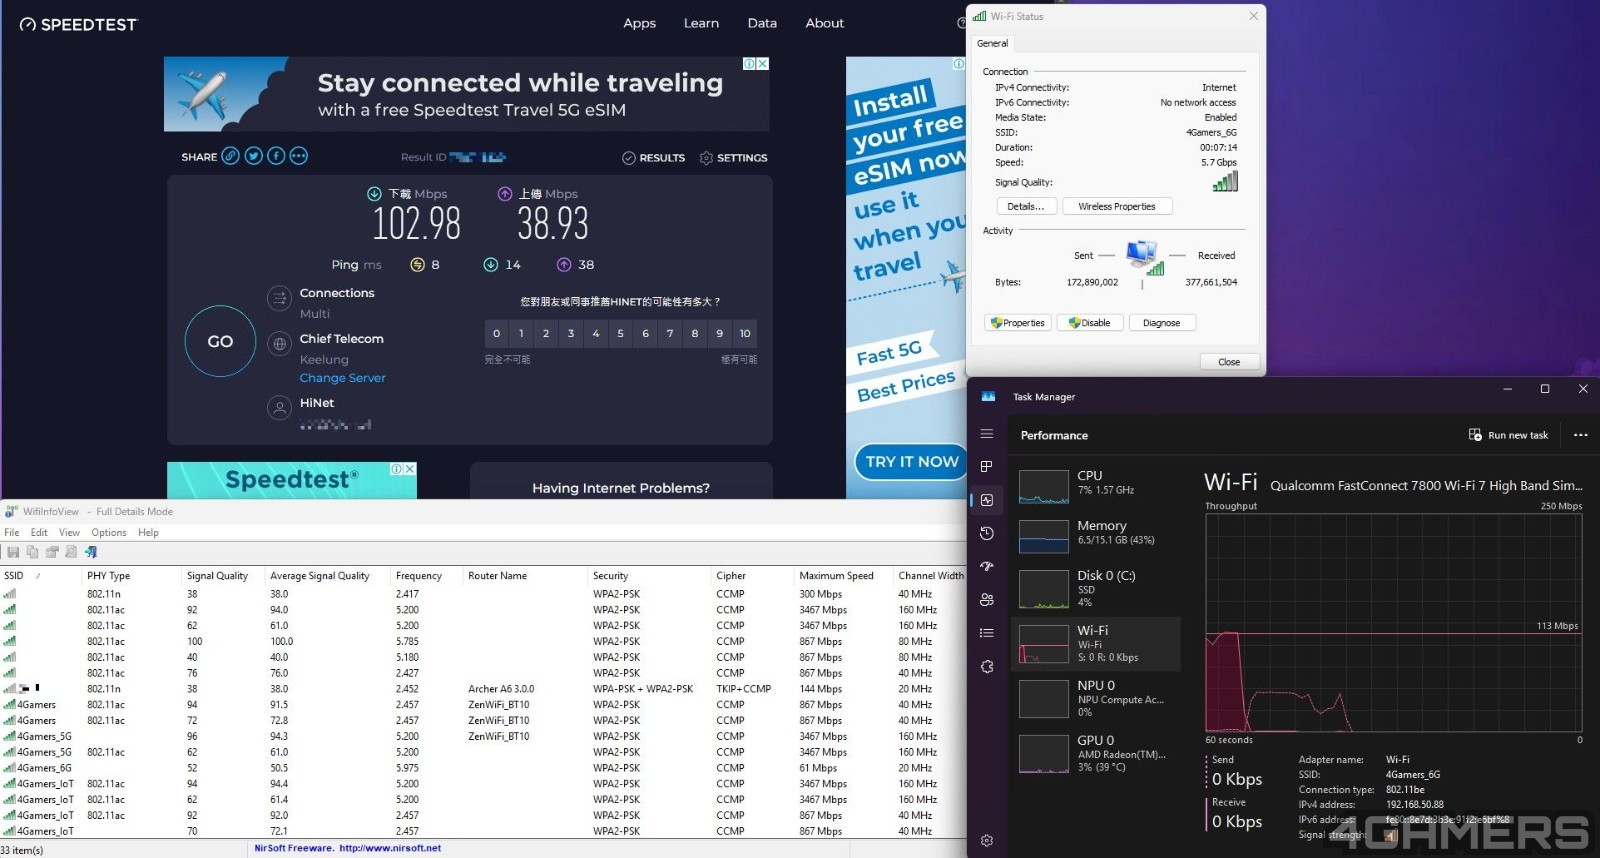Start test with the GO button
1600x858 pixels.
(220, 341)
